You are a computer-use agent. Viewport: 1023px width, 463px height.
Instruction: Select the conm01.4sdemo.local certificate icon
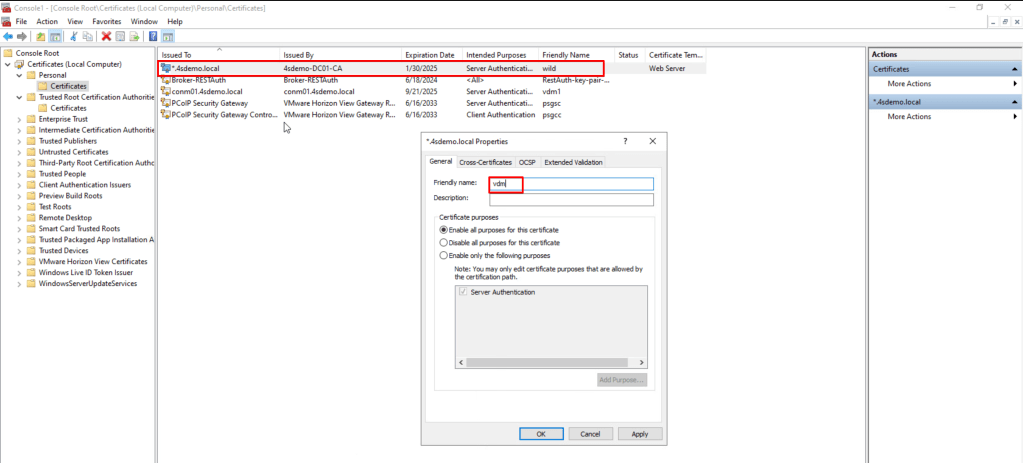click(165, 91)
